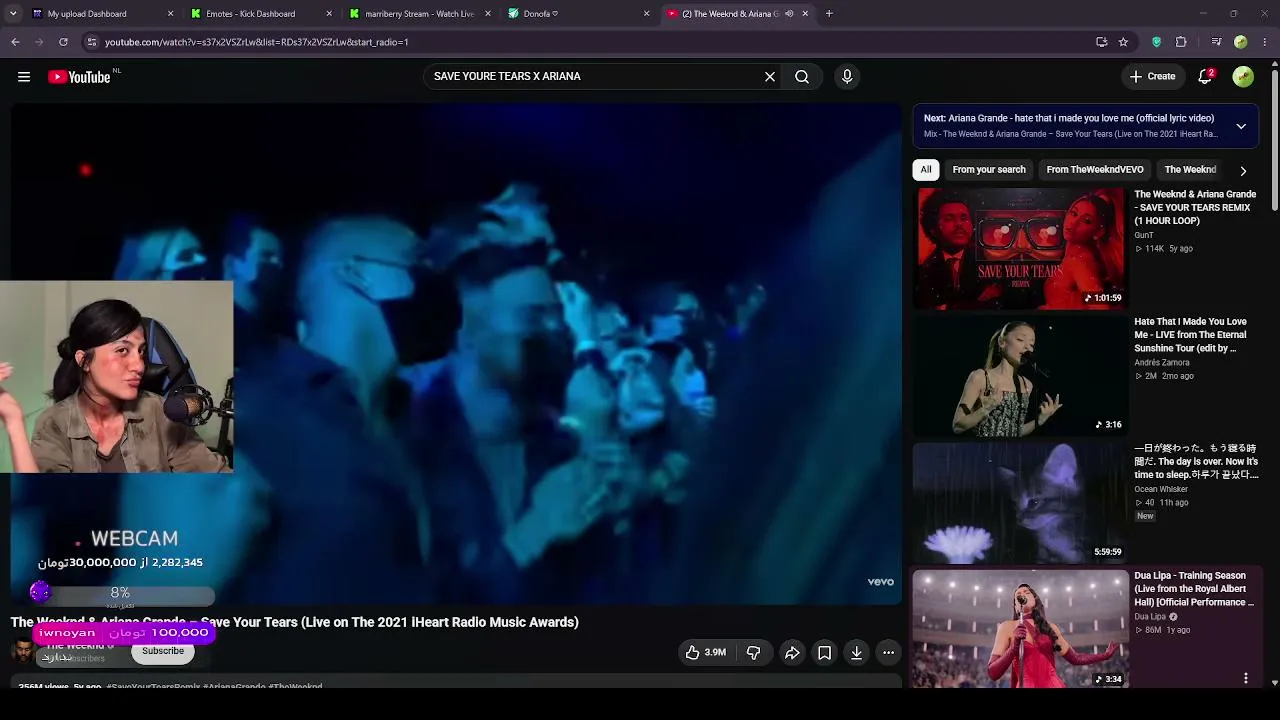1280x720 pixels.
Task: Open the green shield extension
Action: tap(1157, 42)
